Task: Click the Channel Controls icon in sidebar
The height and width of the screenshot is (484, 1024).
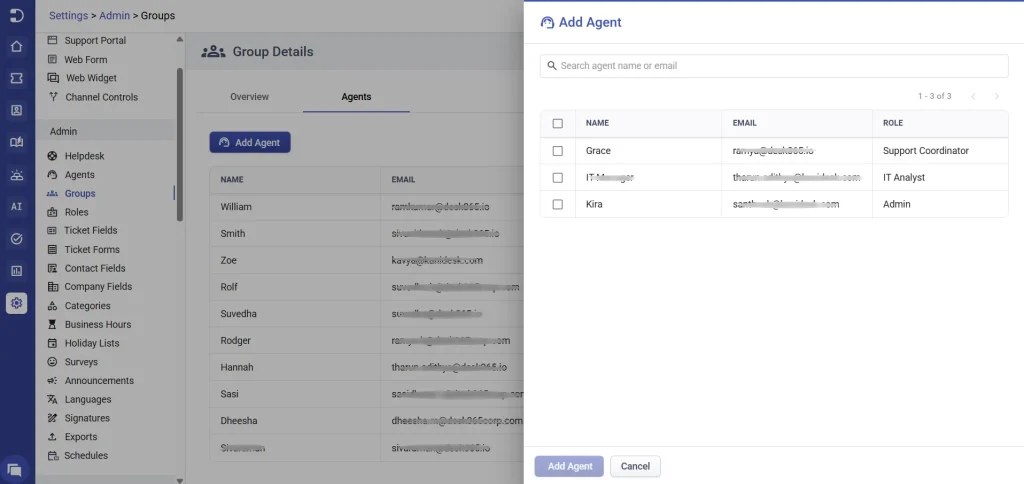Action: tap(53, 97)
